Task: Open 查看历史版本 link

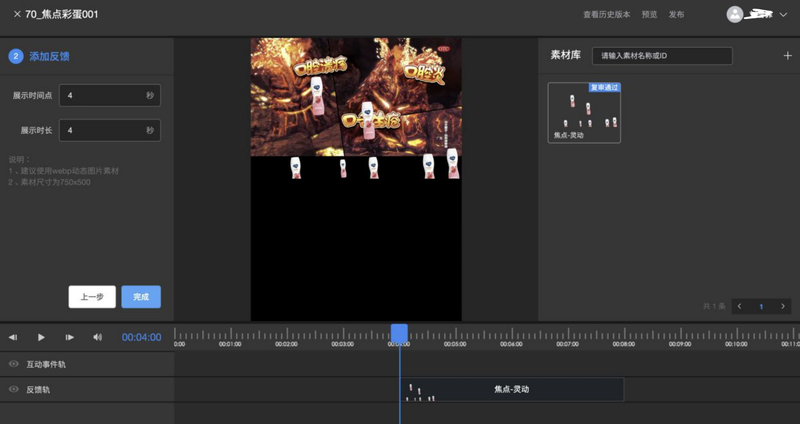Action: [x=607, y=15]
